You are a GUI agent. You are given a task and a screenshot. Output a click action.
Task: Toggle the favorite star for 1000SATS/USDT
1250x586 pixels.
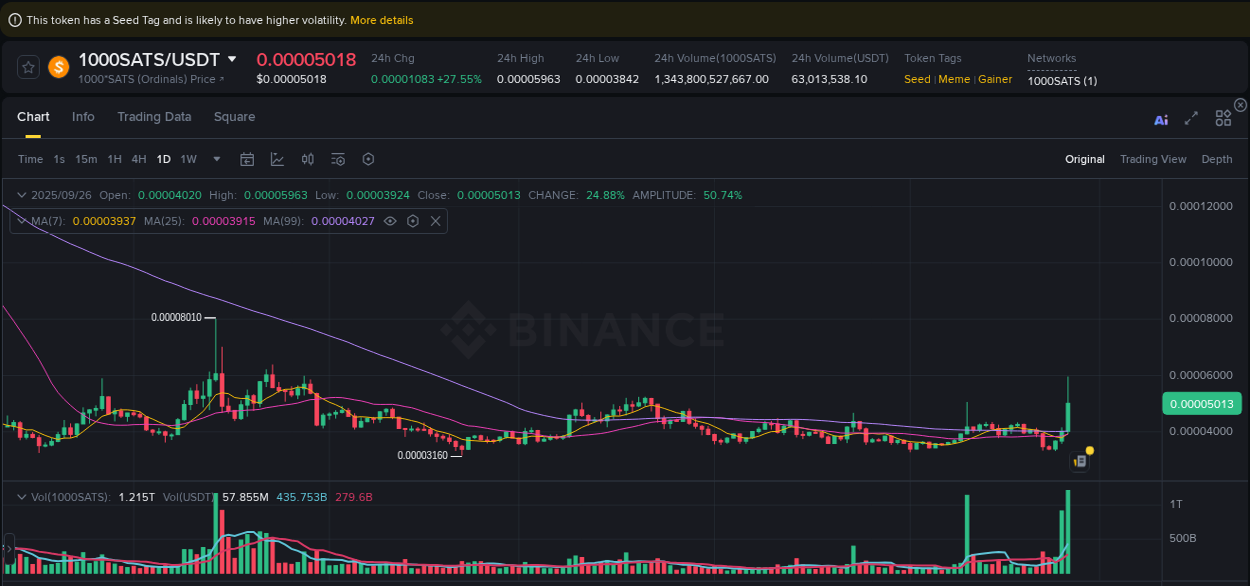pyautogui.click(x=28, y=67)
